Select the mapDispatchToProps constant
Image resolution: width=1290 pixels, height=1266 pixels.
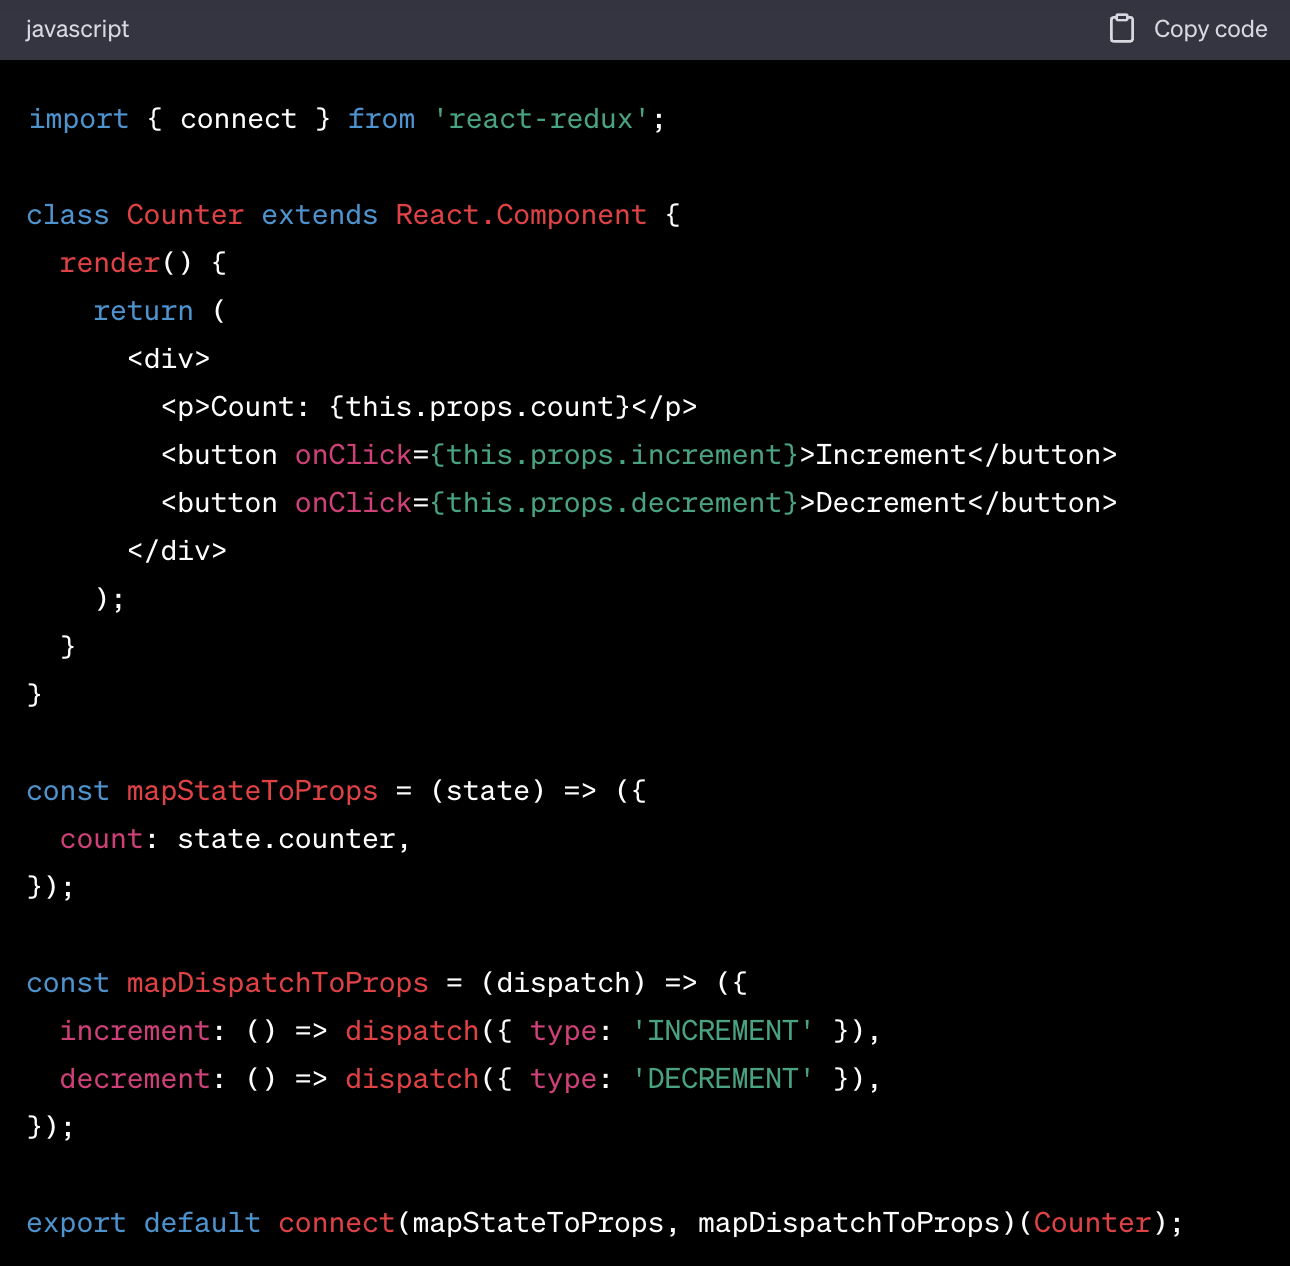pyautogui.click(x=277, y=982)
